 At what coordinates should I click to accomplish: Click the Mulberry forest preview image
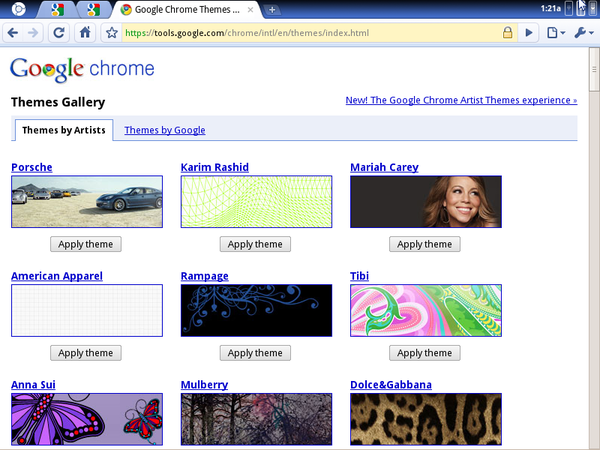click(x=256, y=419)
